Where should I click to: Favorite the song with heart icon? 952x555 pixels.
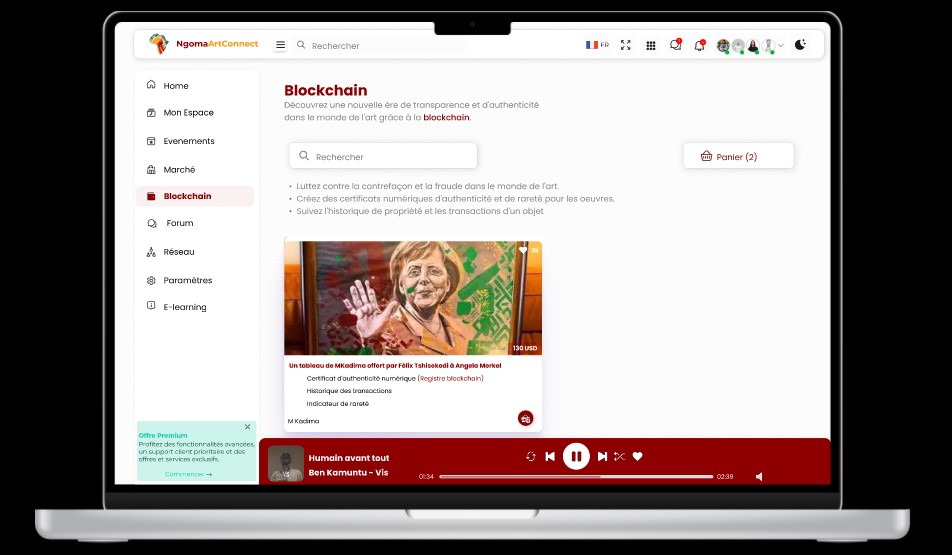(x=638, y=456)
